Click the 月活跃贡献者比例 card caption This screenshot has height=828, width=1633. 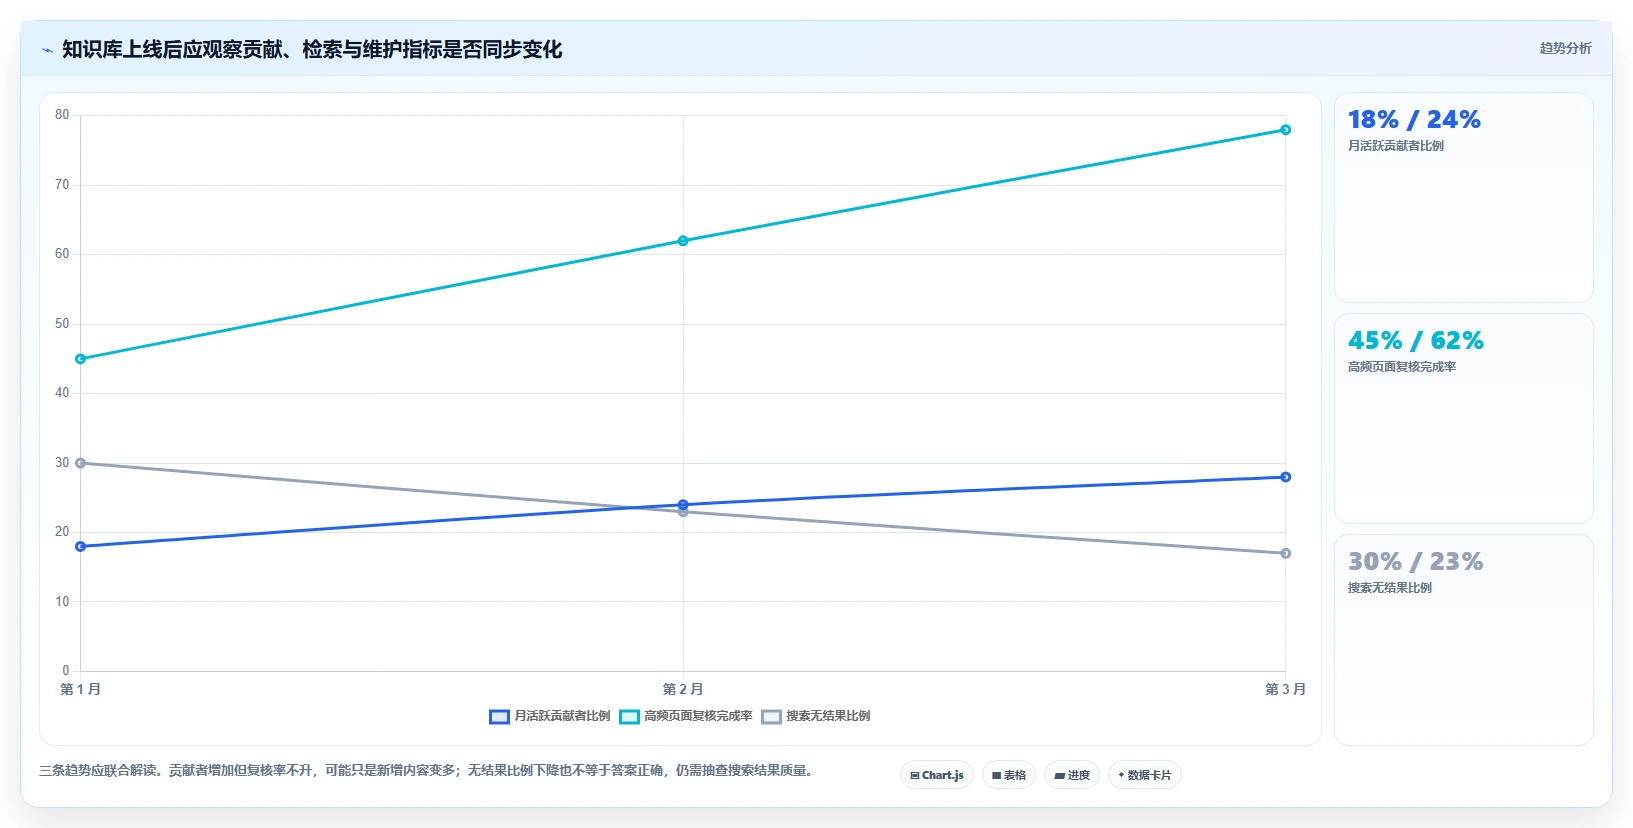(x=1396, y=146)
